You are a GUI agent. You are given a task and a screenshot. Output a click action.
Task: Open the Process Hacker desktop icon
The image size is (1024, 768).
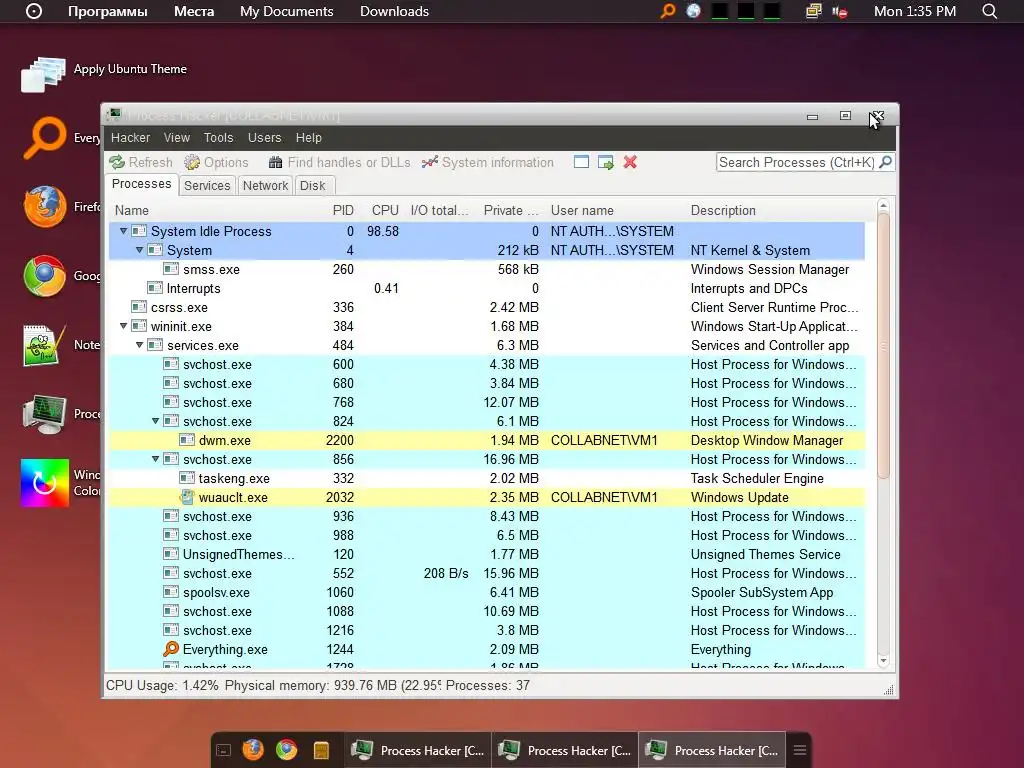(x=44, y=414)
